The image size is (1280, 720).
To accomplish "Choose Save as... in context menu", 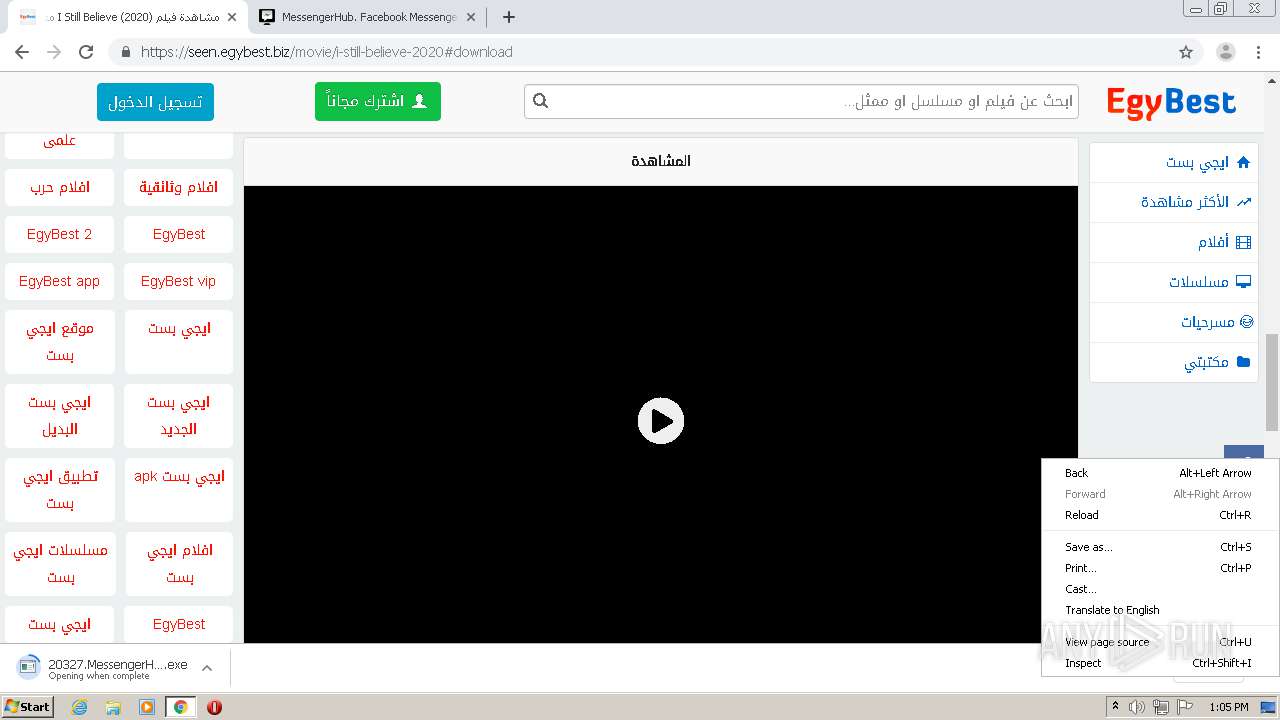I will 1158,547.
